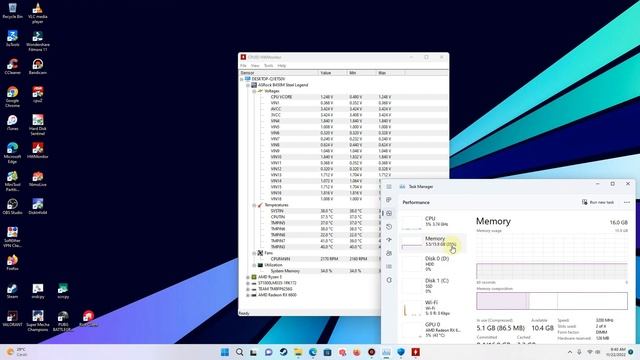Launch OBS Studio from the desktop
Screen dimensions: 640x360
(12, 206)
